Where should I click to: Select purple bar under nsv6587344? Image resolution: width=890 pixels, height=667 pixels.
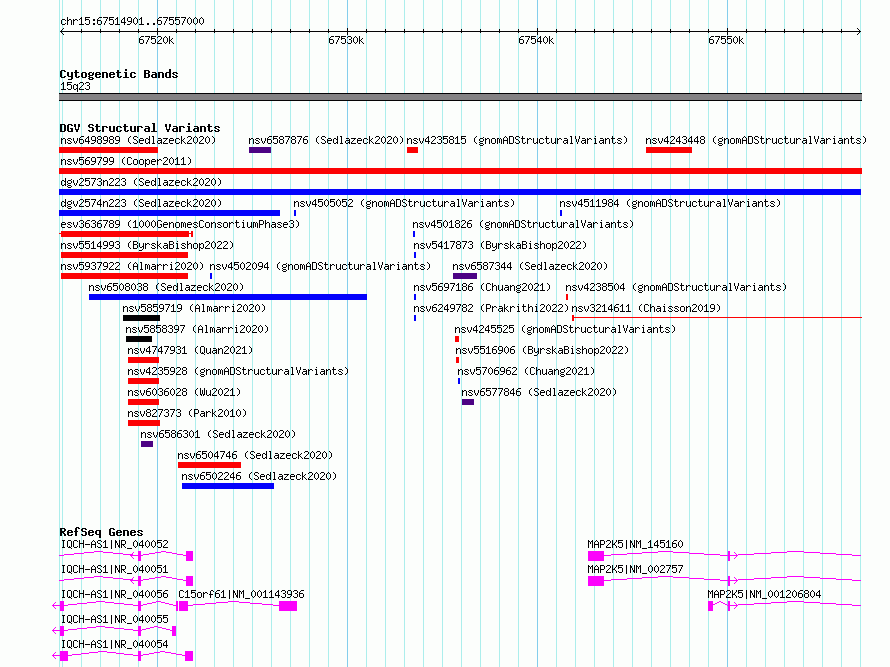(465, 276)
